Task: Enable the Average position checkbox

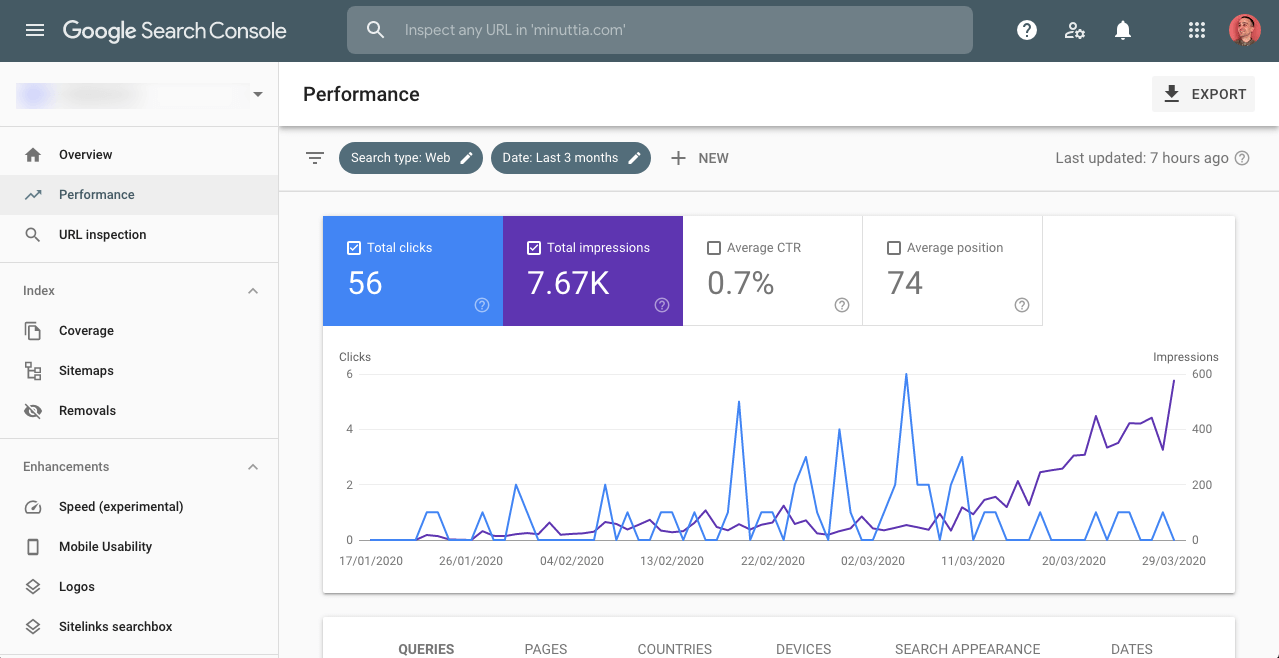Action: pos(893,248)
